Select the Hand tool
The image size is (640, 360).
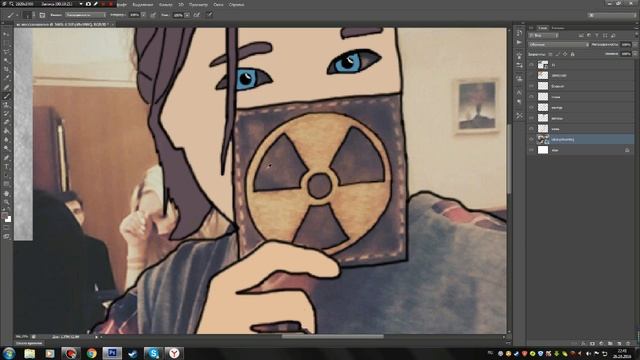click(6, 193)
